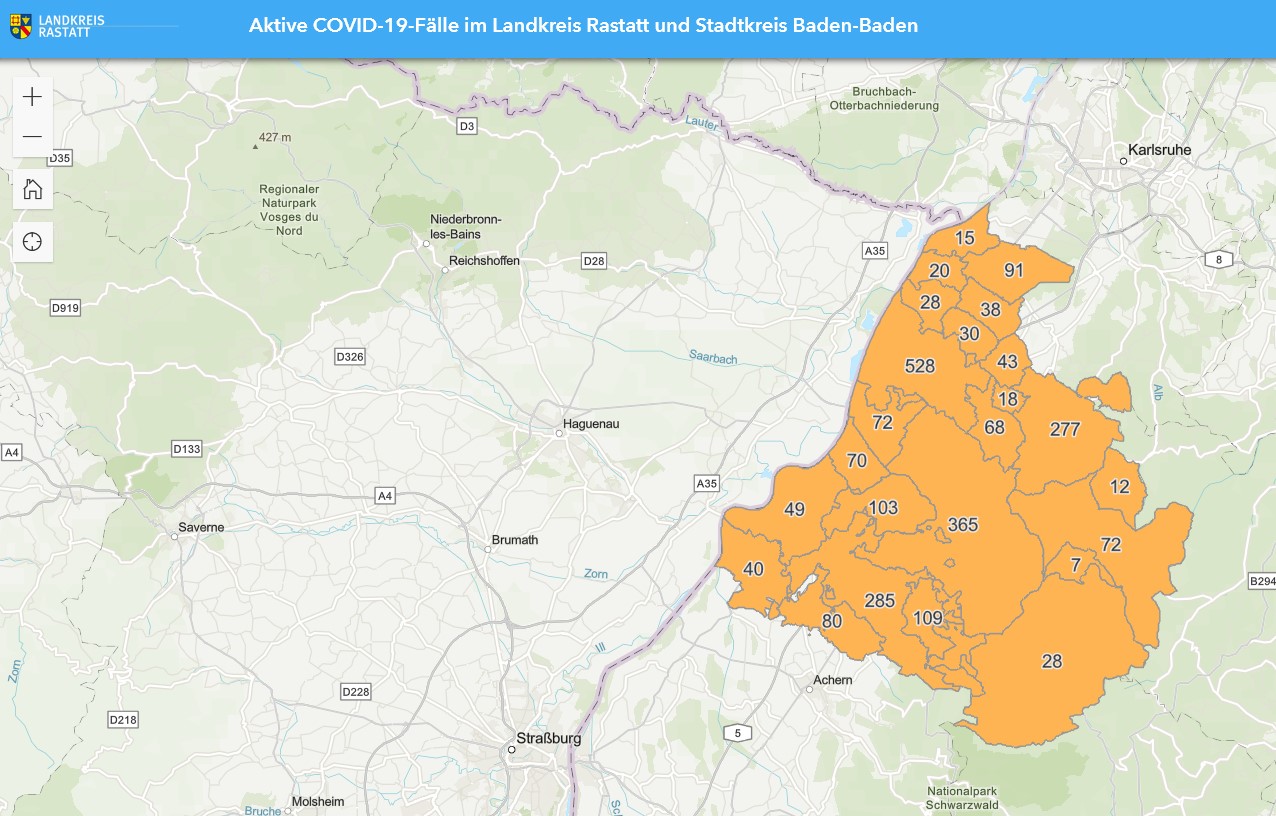Image resolution: width=1276 pixels, height=816 pixels.
Task: Zoom in with the plus button
Action: 32,97
